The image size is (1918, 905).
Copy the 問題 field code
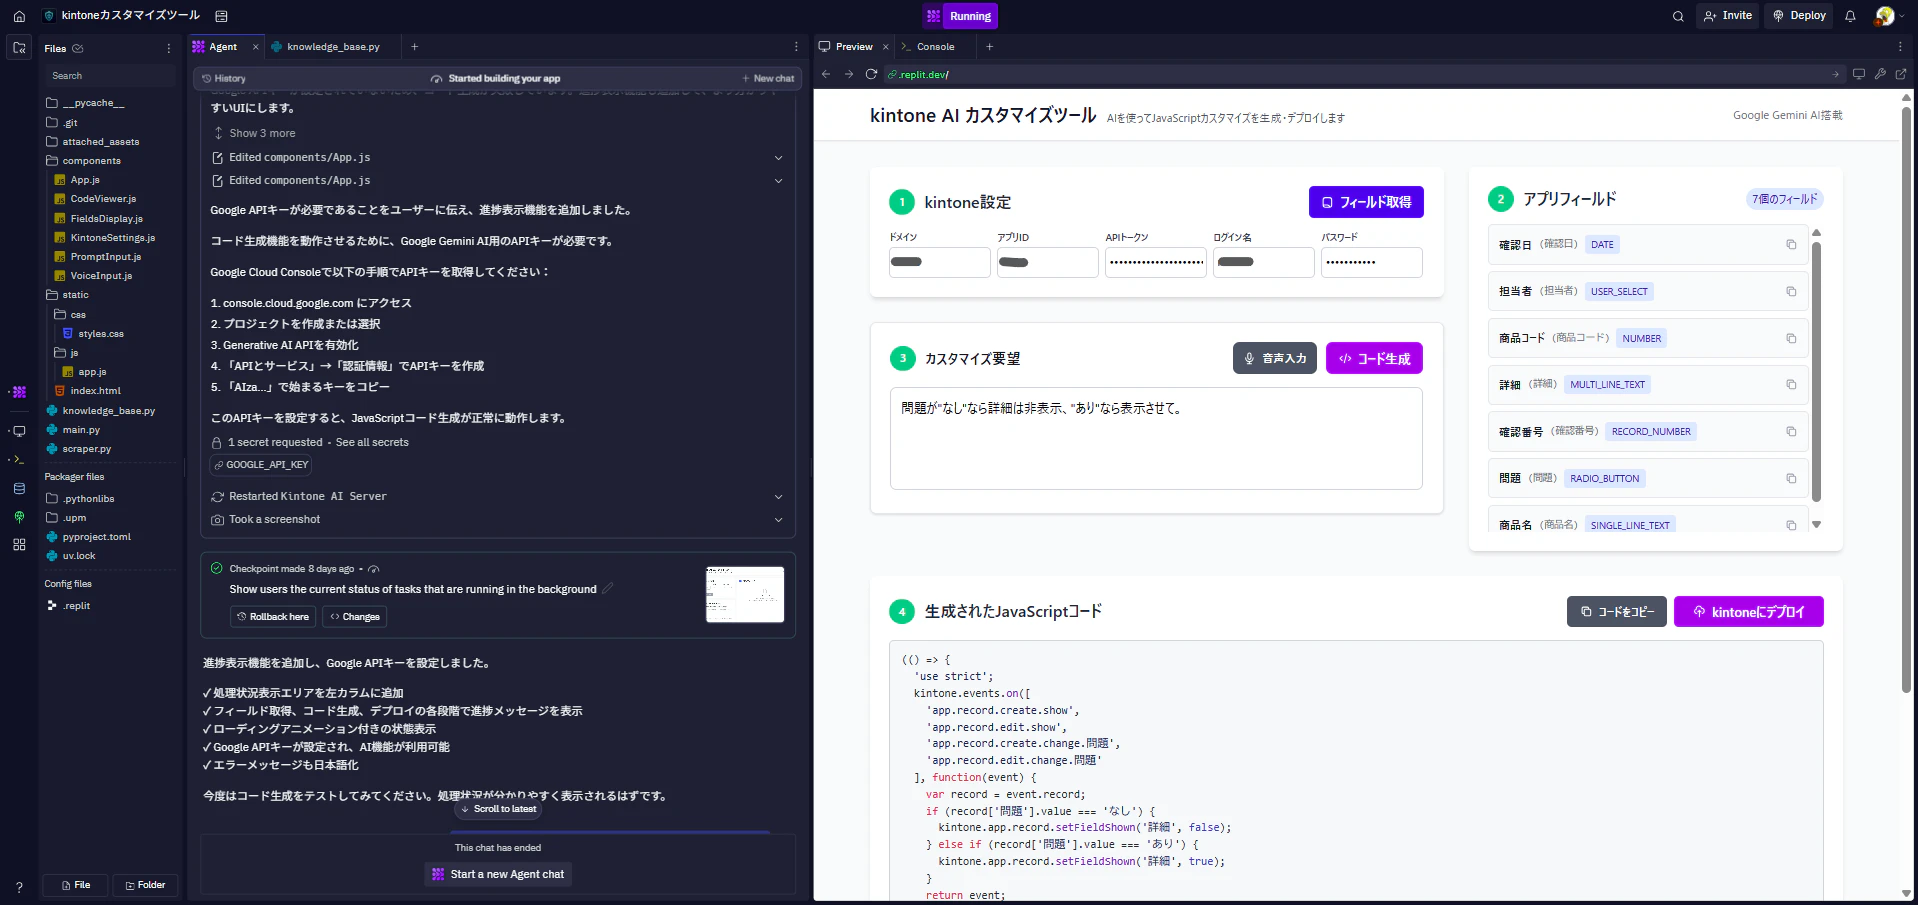coord(1791,479)
